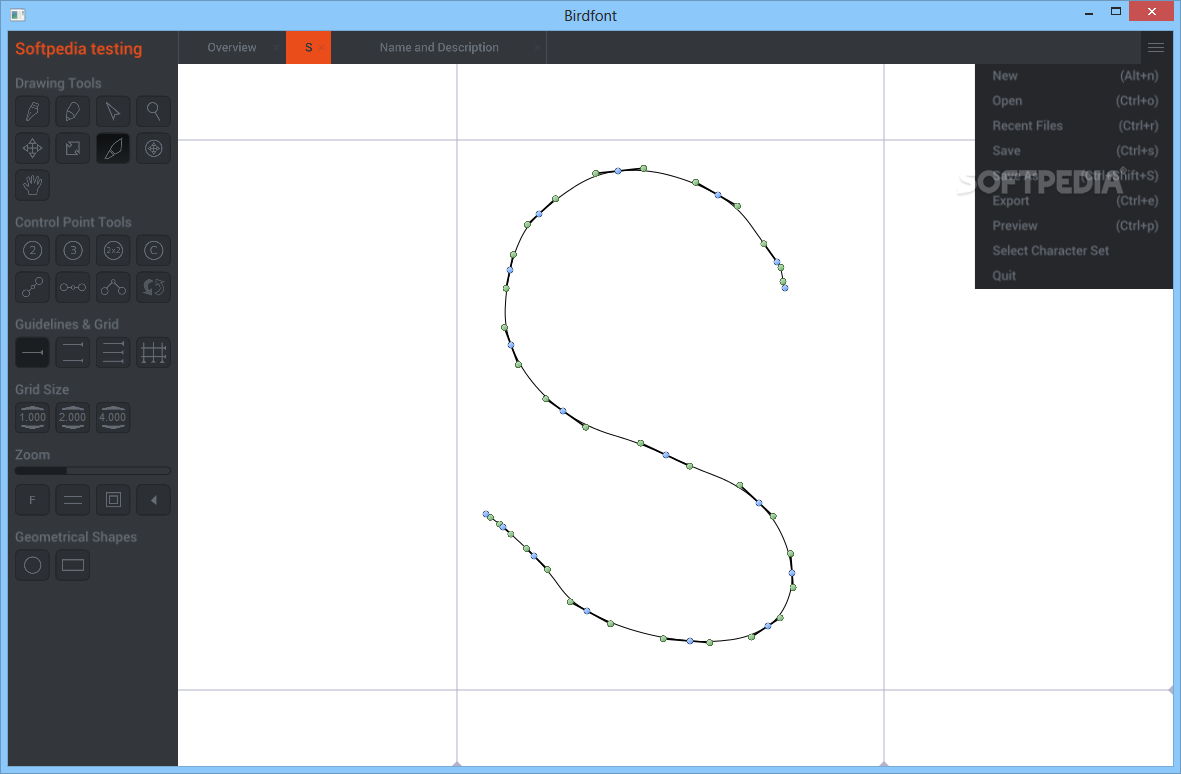
Task: Maximize the Birdfont window
Action: pos(1116,11)
